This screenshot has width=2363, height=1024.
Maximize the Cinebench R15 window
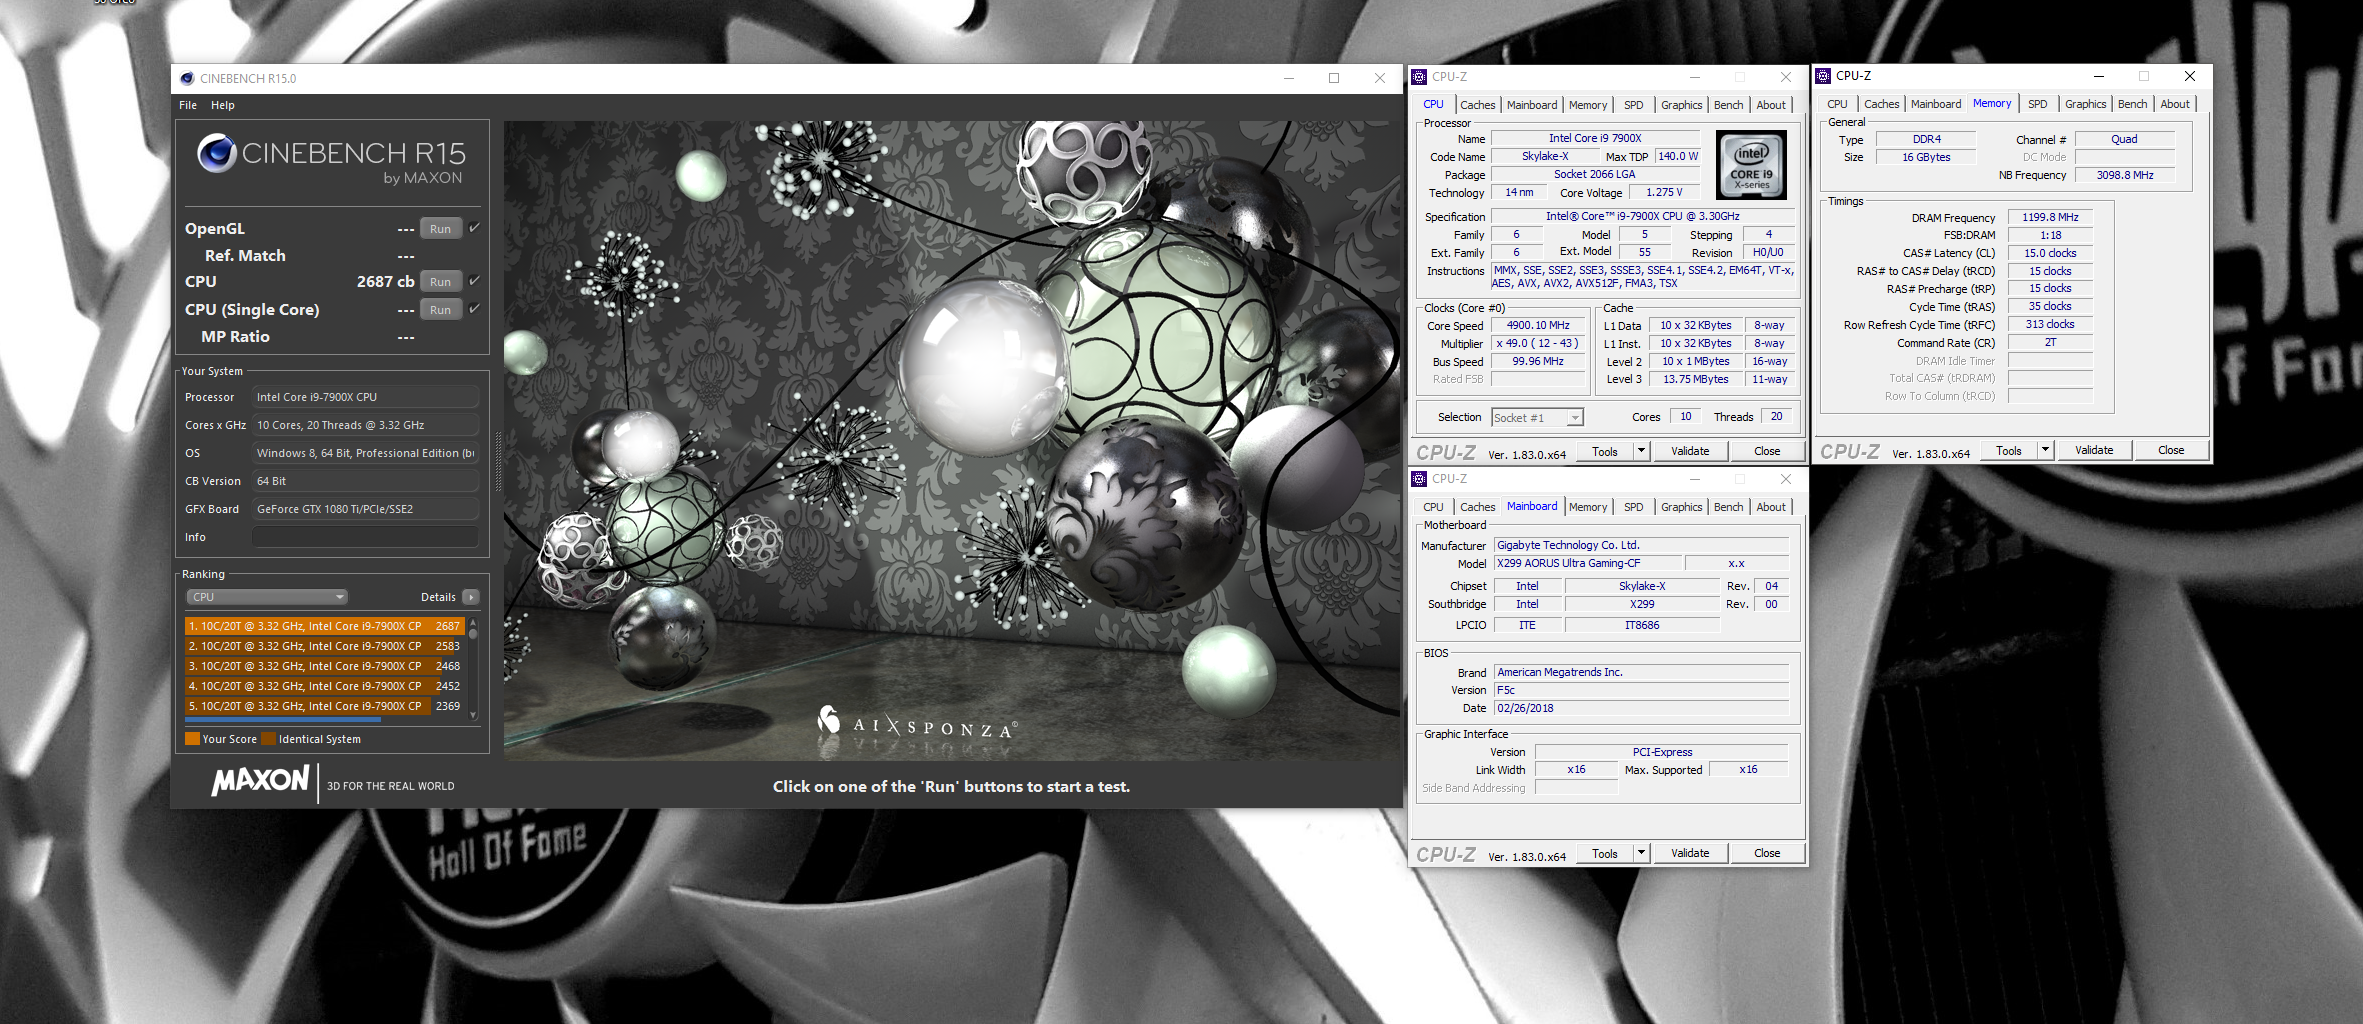coord(1334,78)
